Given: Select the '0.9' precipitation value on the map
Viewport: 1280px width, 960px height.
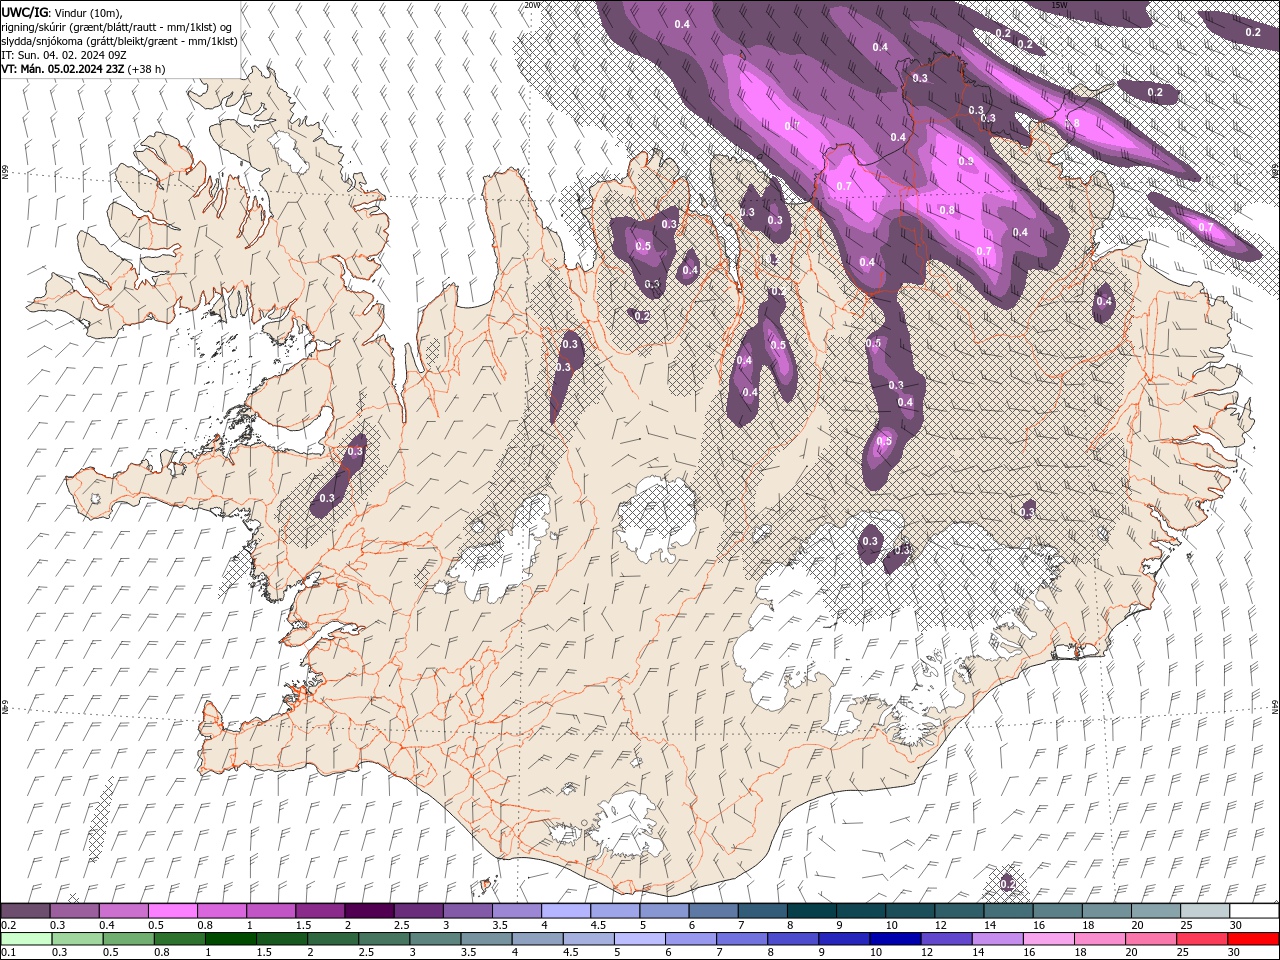Looking at the screenshot, I should coord(966,161).
